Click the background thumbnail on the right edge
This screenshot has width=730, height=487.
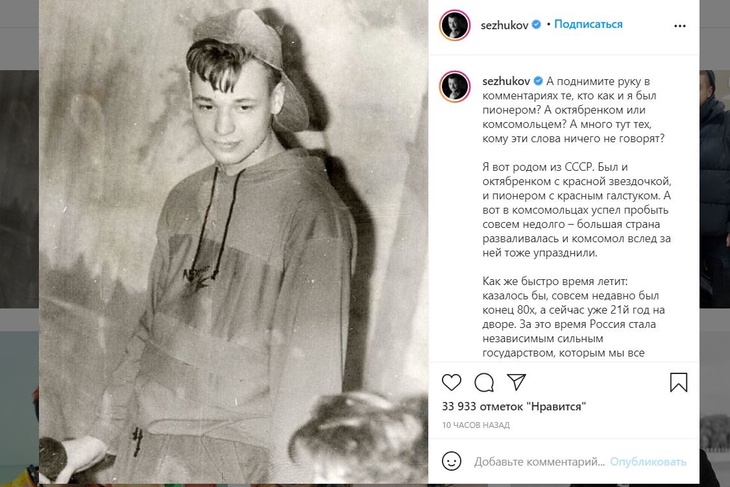(x=715, y=189)
